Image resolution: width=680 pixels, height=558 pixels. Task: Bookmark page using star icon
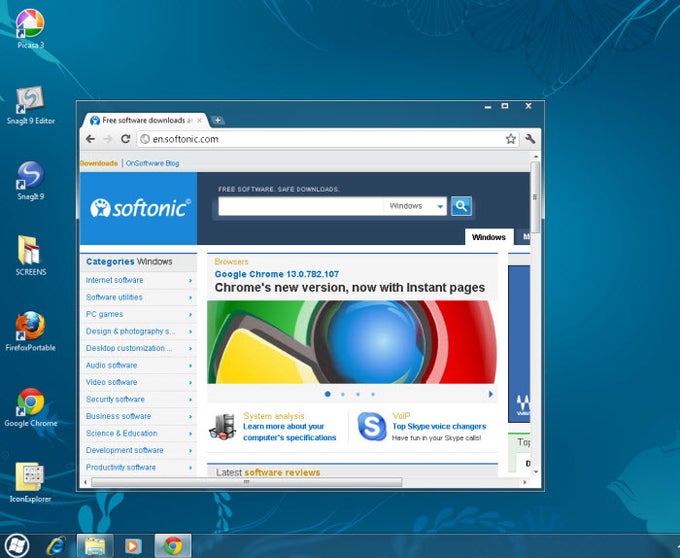pos(510,139)
